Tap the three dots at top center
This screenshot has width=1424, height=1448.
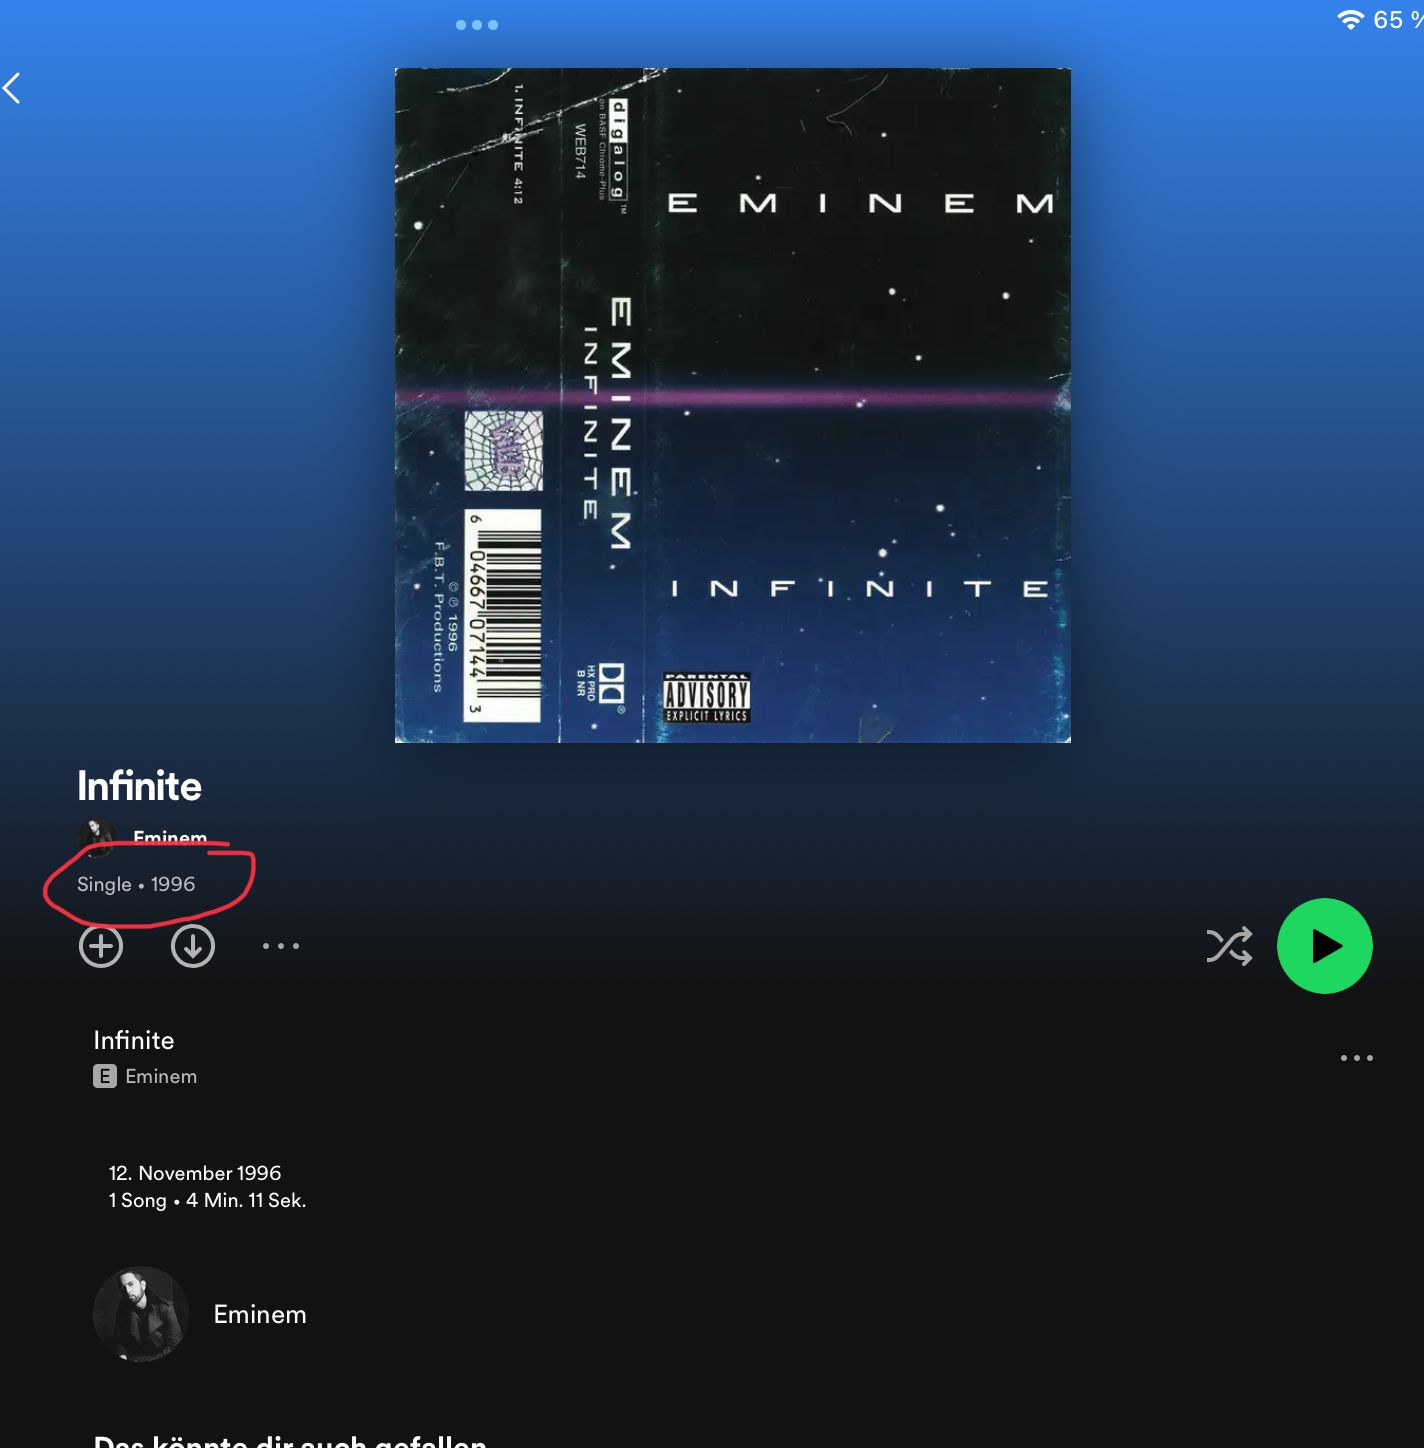477,25
